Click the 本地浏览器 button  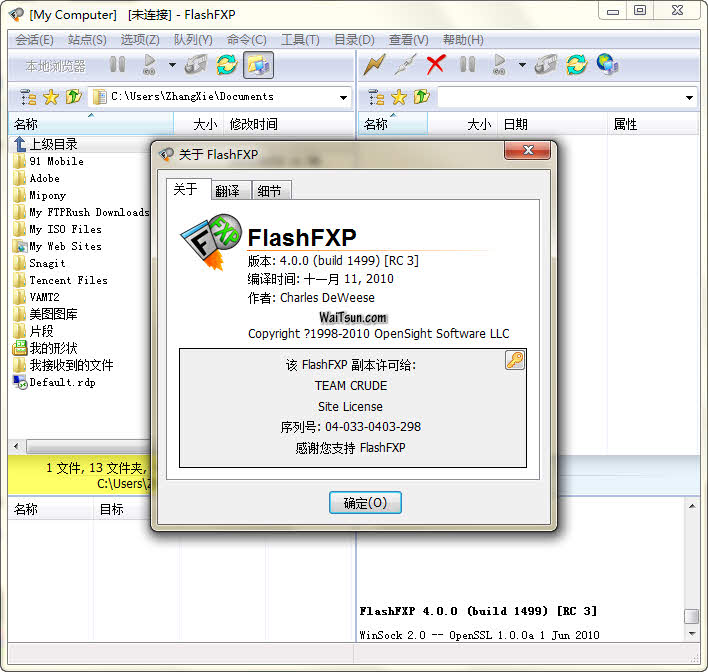point(56,66)
